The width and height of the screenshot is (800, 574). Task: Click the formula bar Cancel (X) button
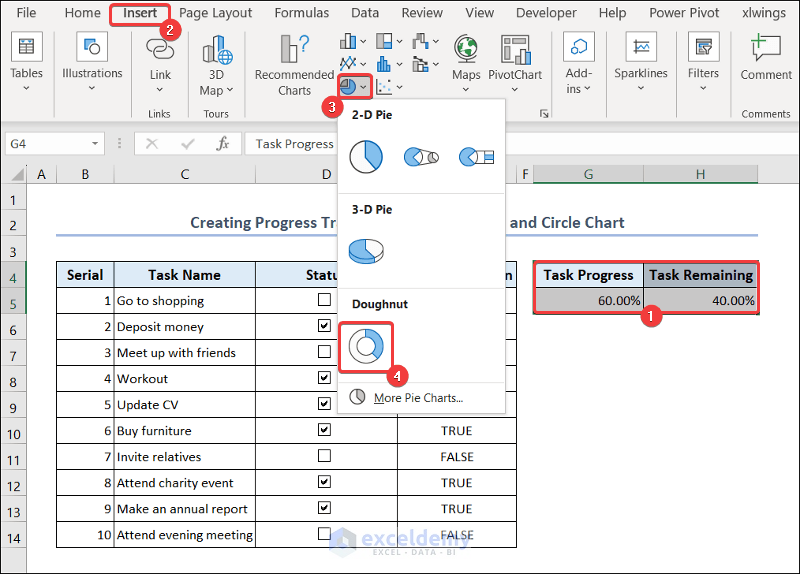152,144
